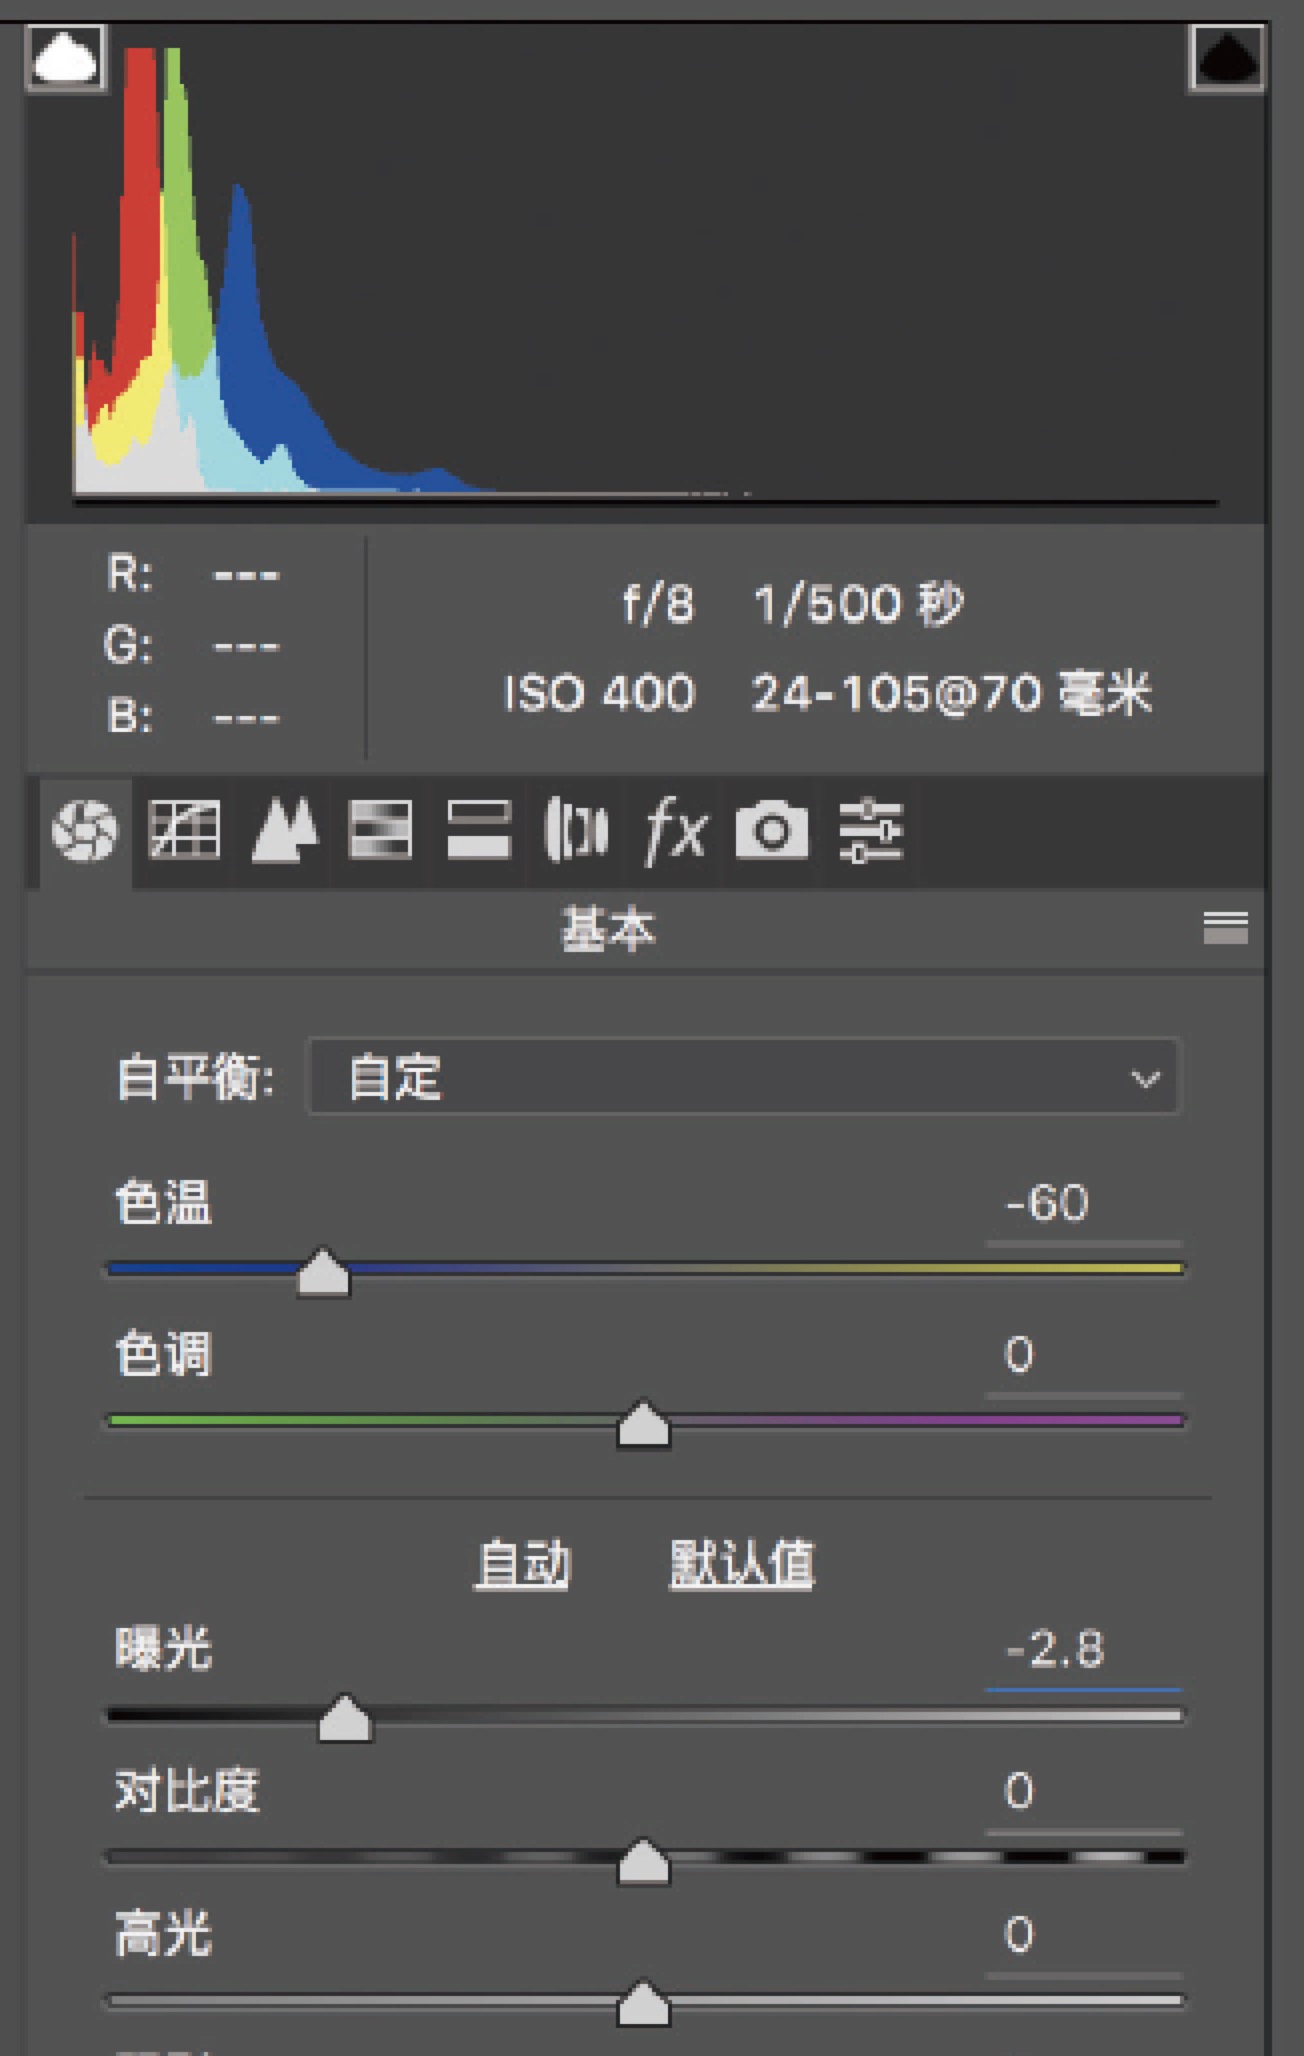This screenshot has height=2056, width=1304.
Task: Open the 基本 panel options menu
Action: [1225, 928]
